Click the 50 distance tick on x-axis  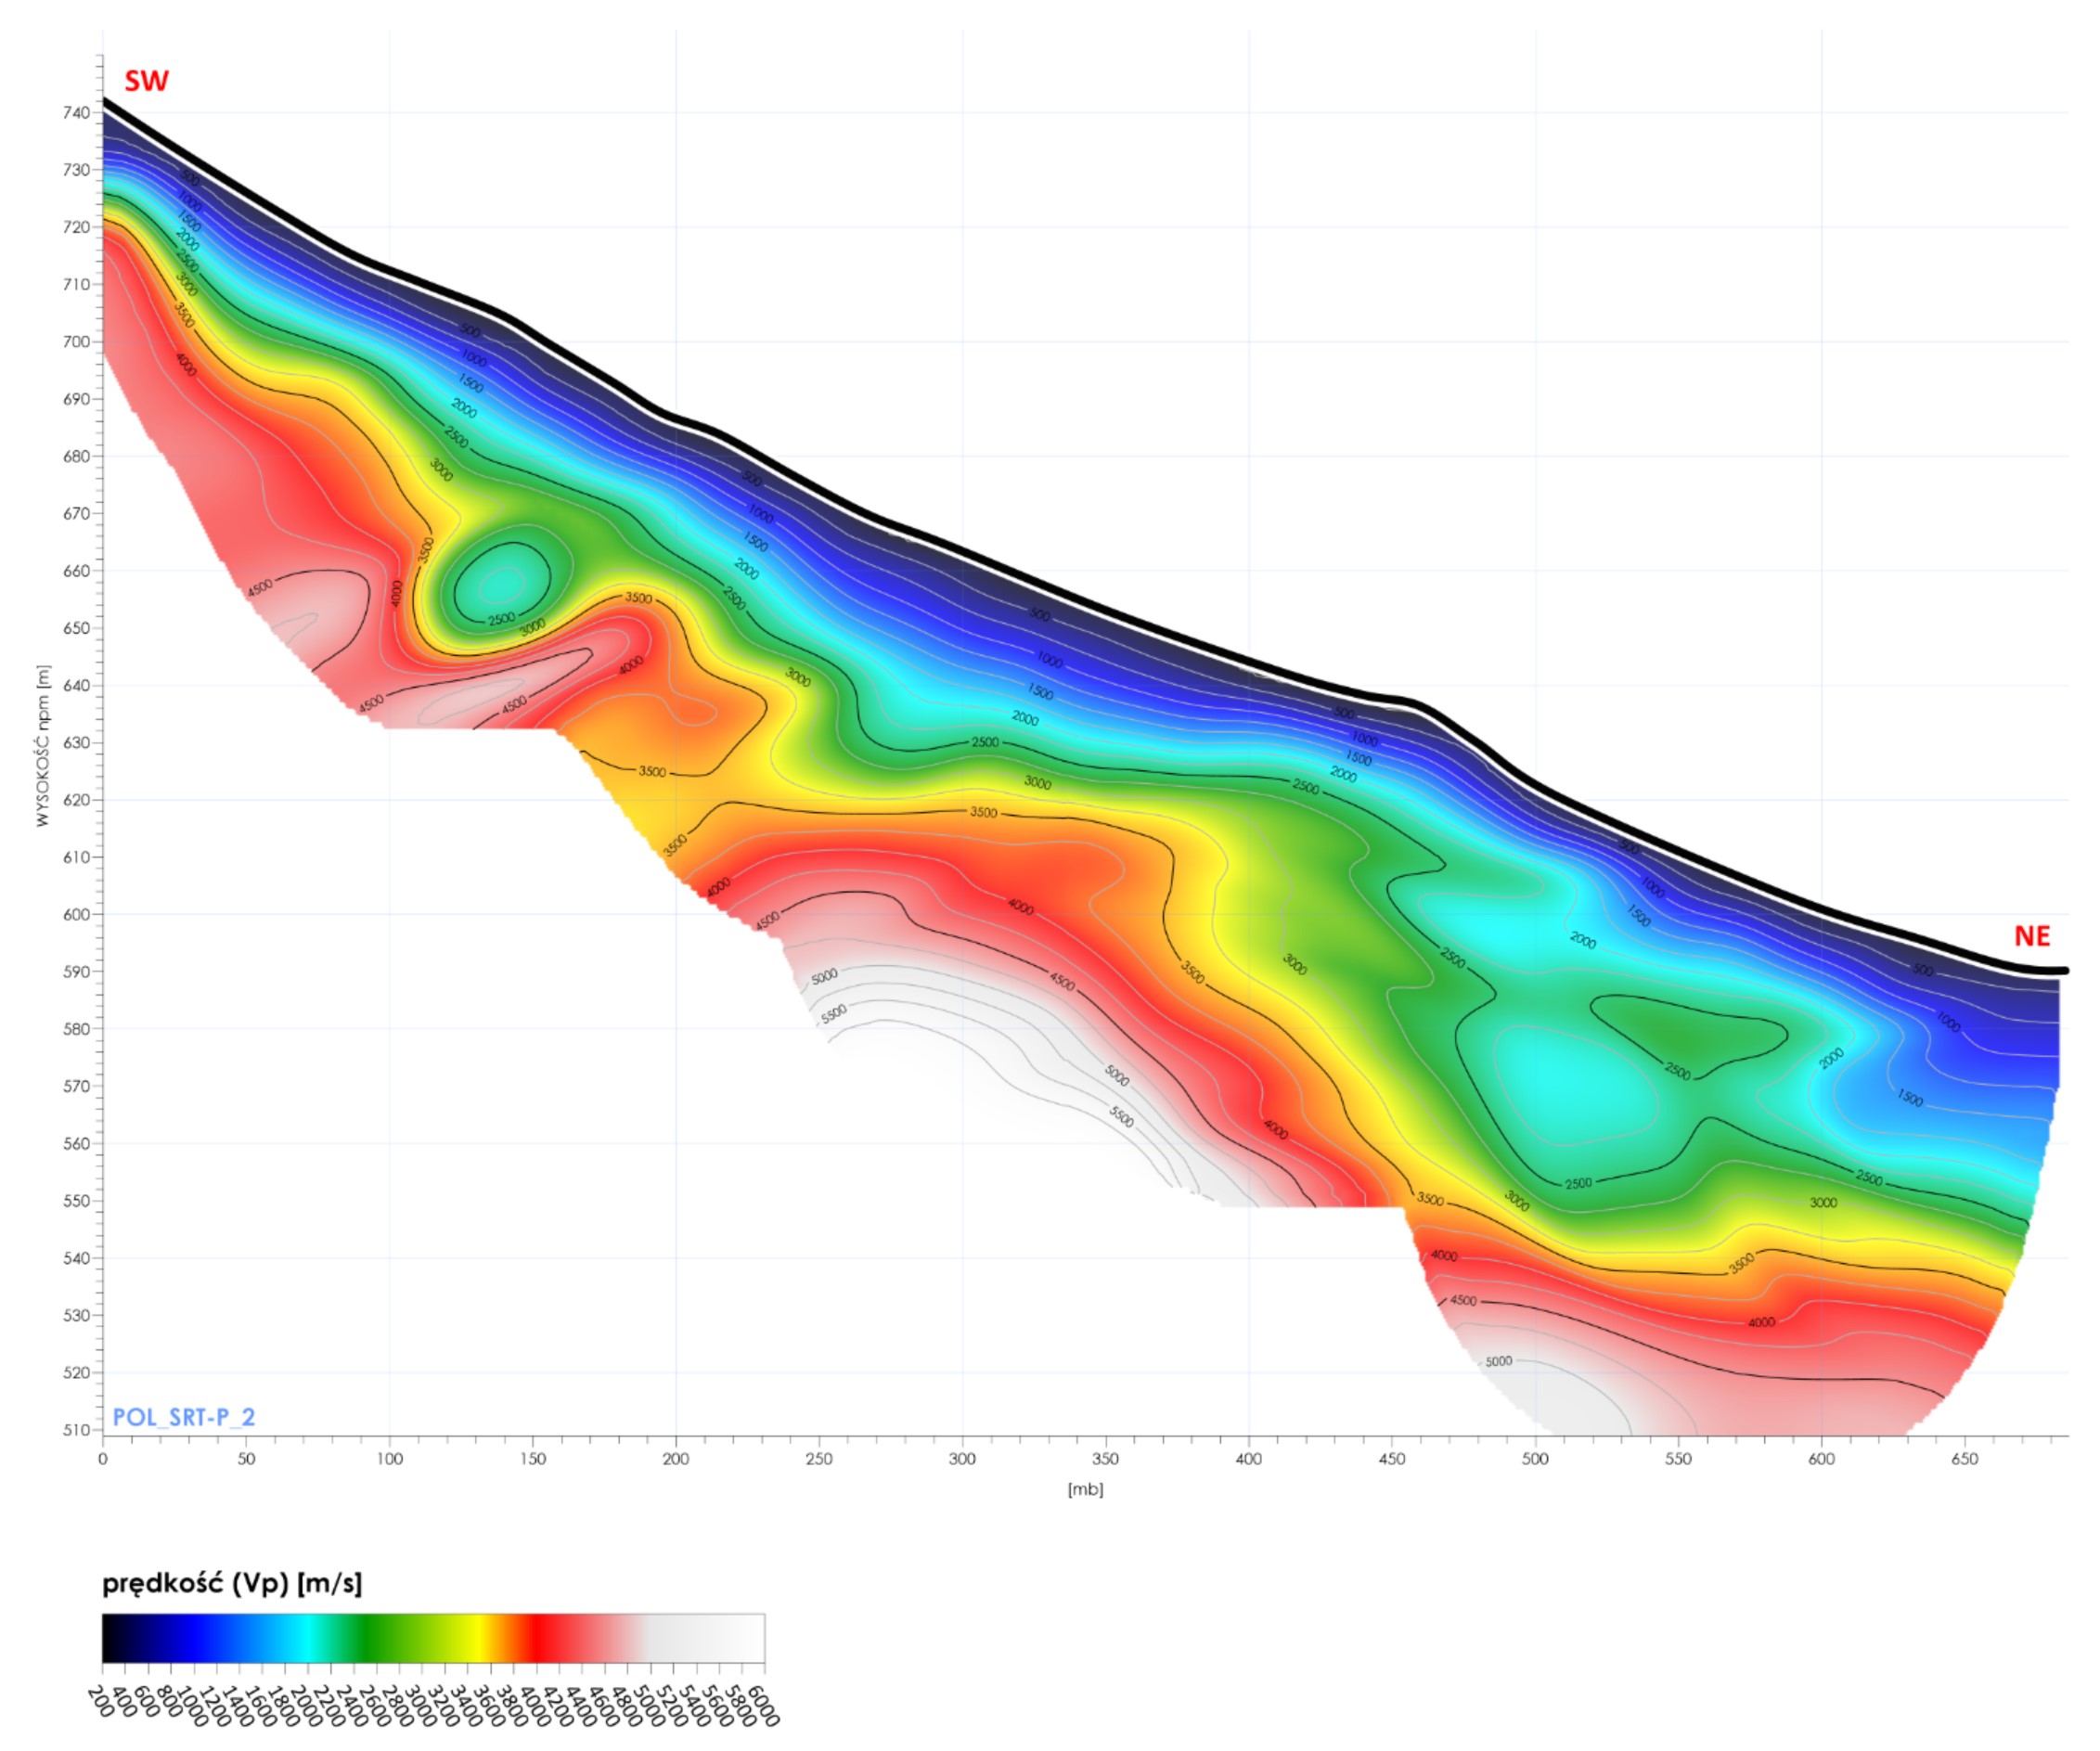tap(246, 1459)
